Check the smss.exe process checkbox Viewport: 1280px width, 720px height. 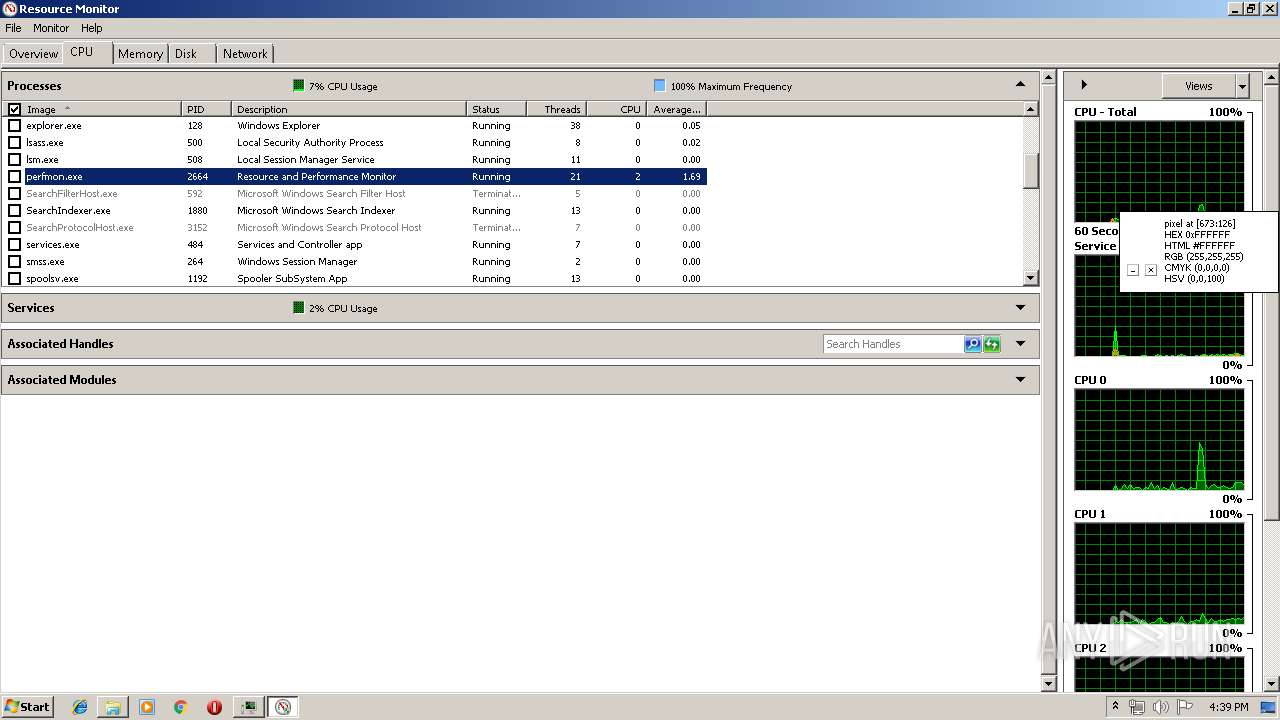click(14, 262)
